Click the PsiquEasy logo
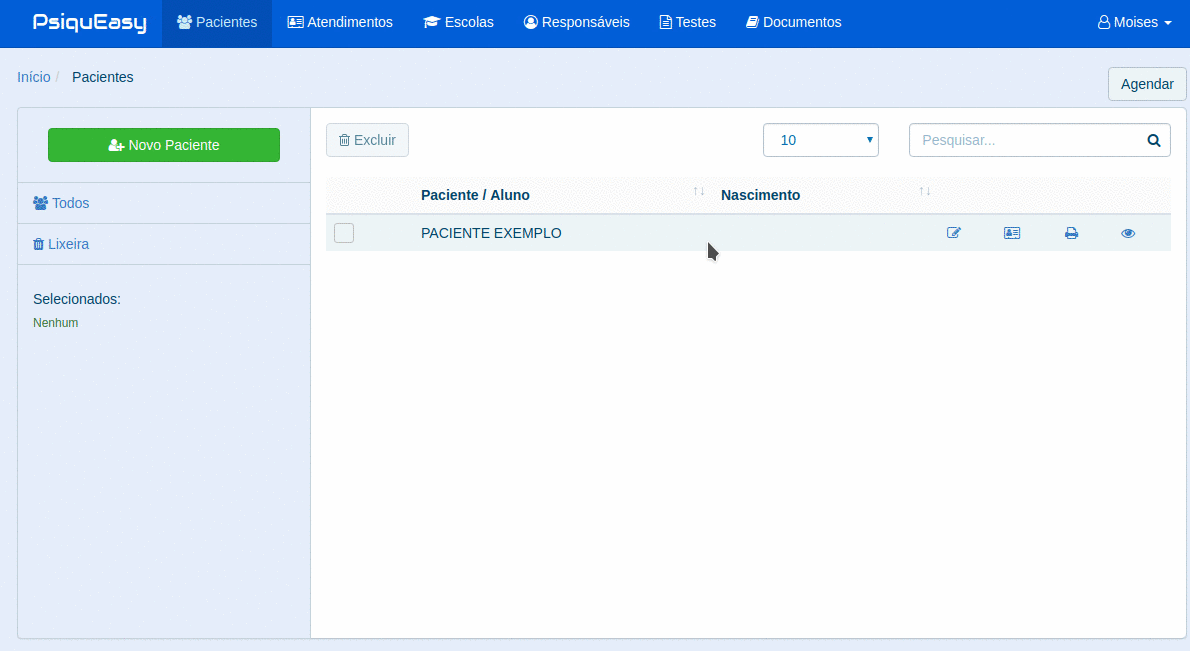 point(90,23)
